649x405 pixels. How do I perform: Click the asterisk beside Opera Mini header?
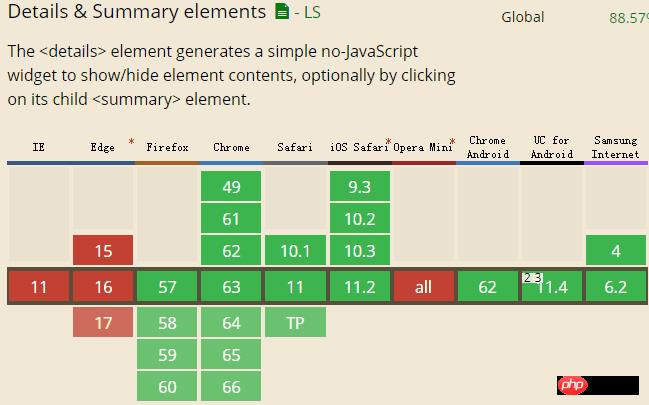point(452,143)
